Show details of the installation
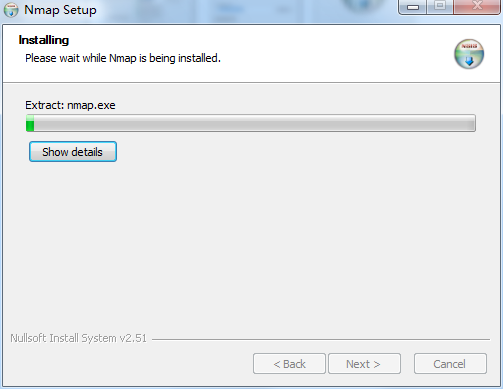Viewport: 503px width, 389px height. tap(73, 152)
